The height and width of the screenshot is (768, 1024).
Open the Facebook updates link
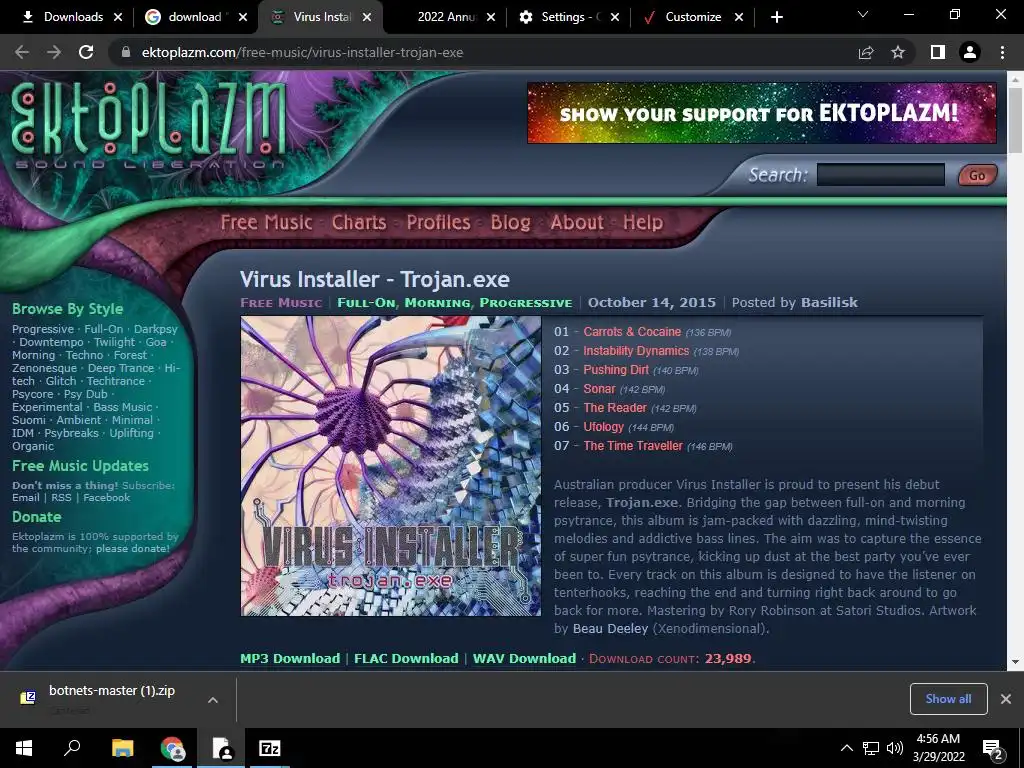click(x=106, y=498)
